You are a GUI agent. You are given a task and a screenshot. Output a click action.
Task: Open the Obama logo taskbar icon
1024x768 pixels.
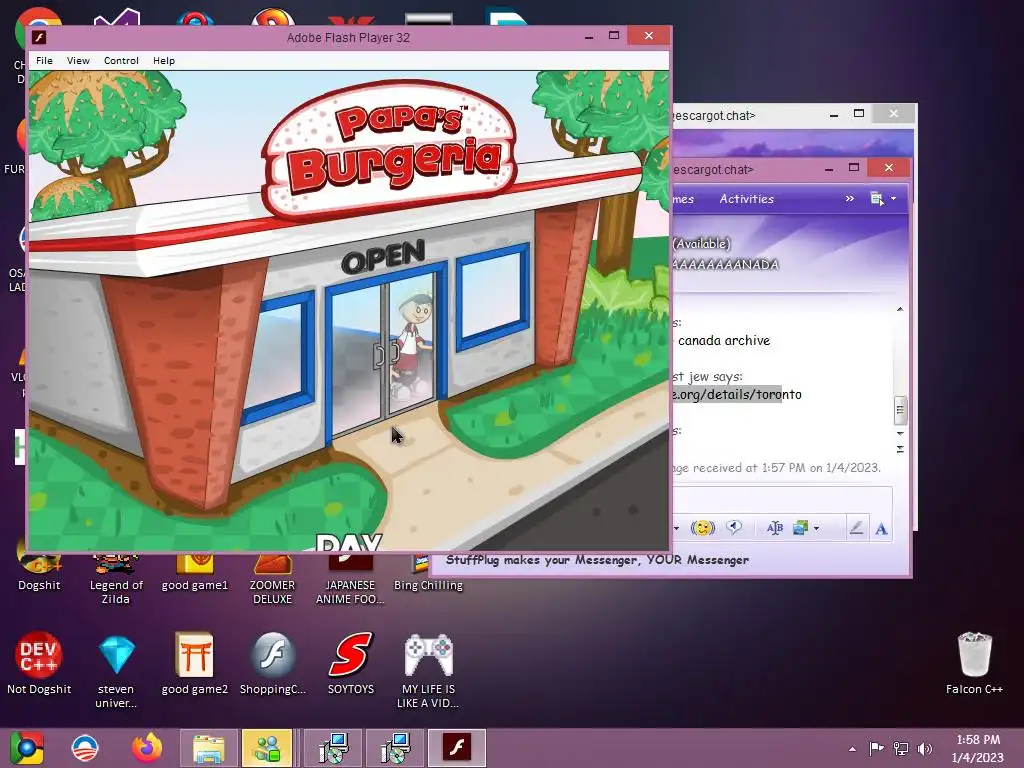[85, 748]
